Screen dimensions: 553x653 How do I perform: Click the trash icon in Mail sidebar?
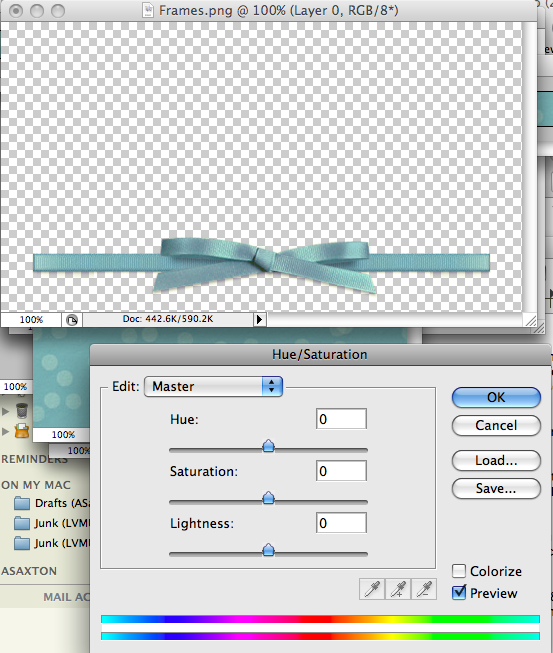[22, 411]
